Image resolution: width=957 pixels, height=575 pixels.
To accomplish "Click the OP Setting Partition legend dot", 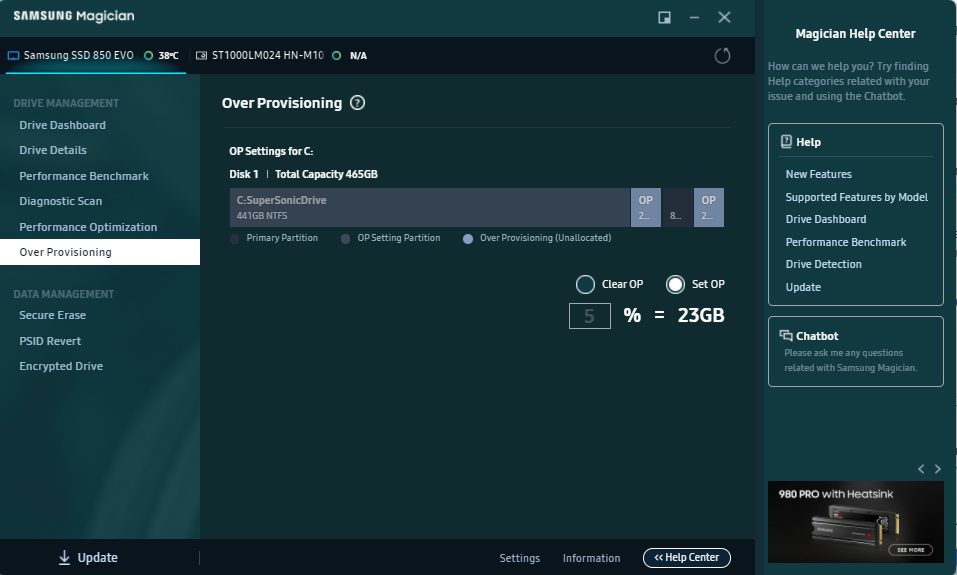I will (345, 239).
